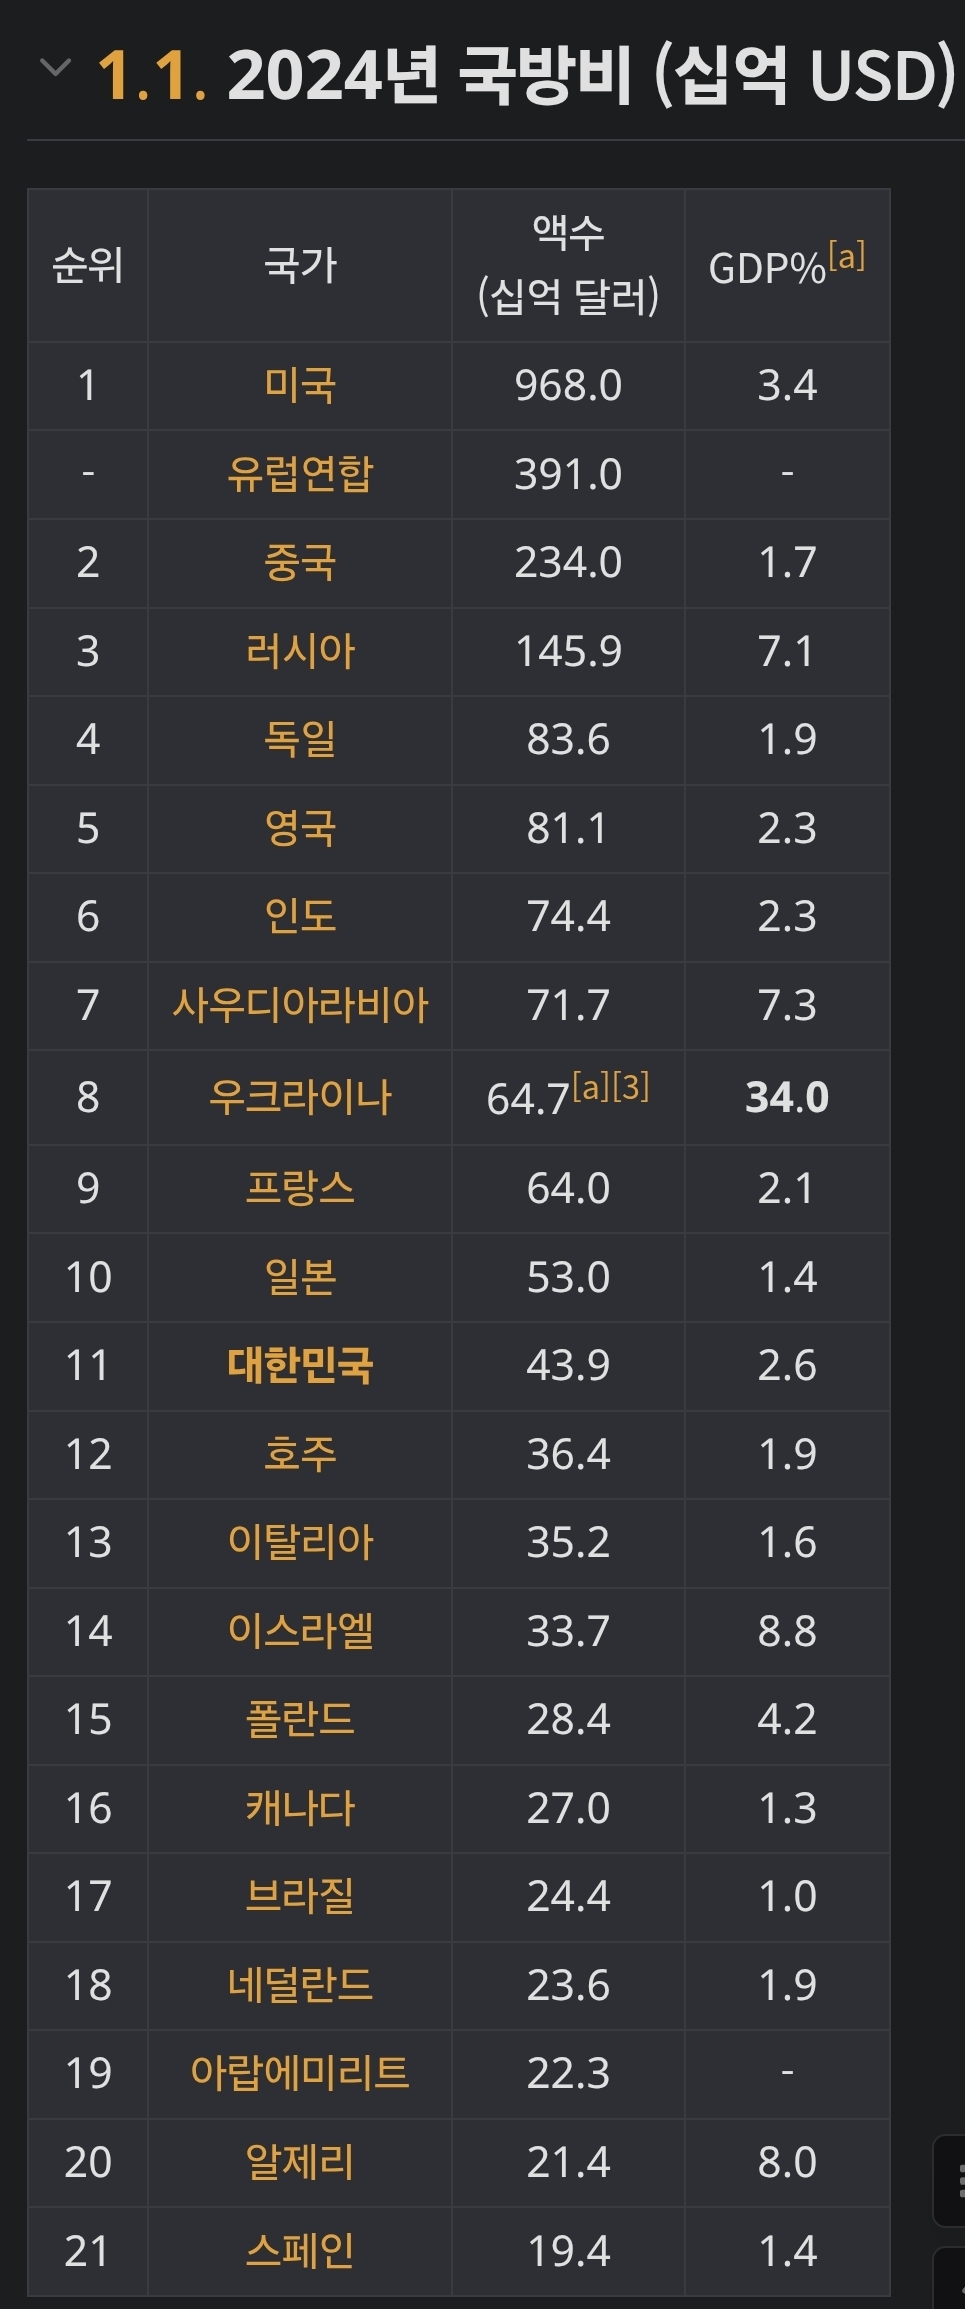Click the 사우디아라비아 link
This screenshot has height=2309, width=965.
pos(300,1005)
